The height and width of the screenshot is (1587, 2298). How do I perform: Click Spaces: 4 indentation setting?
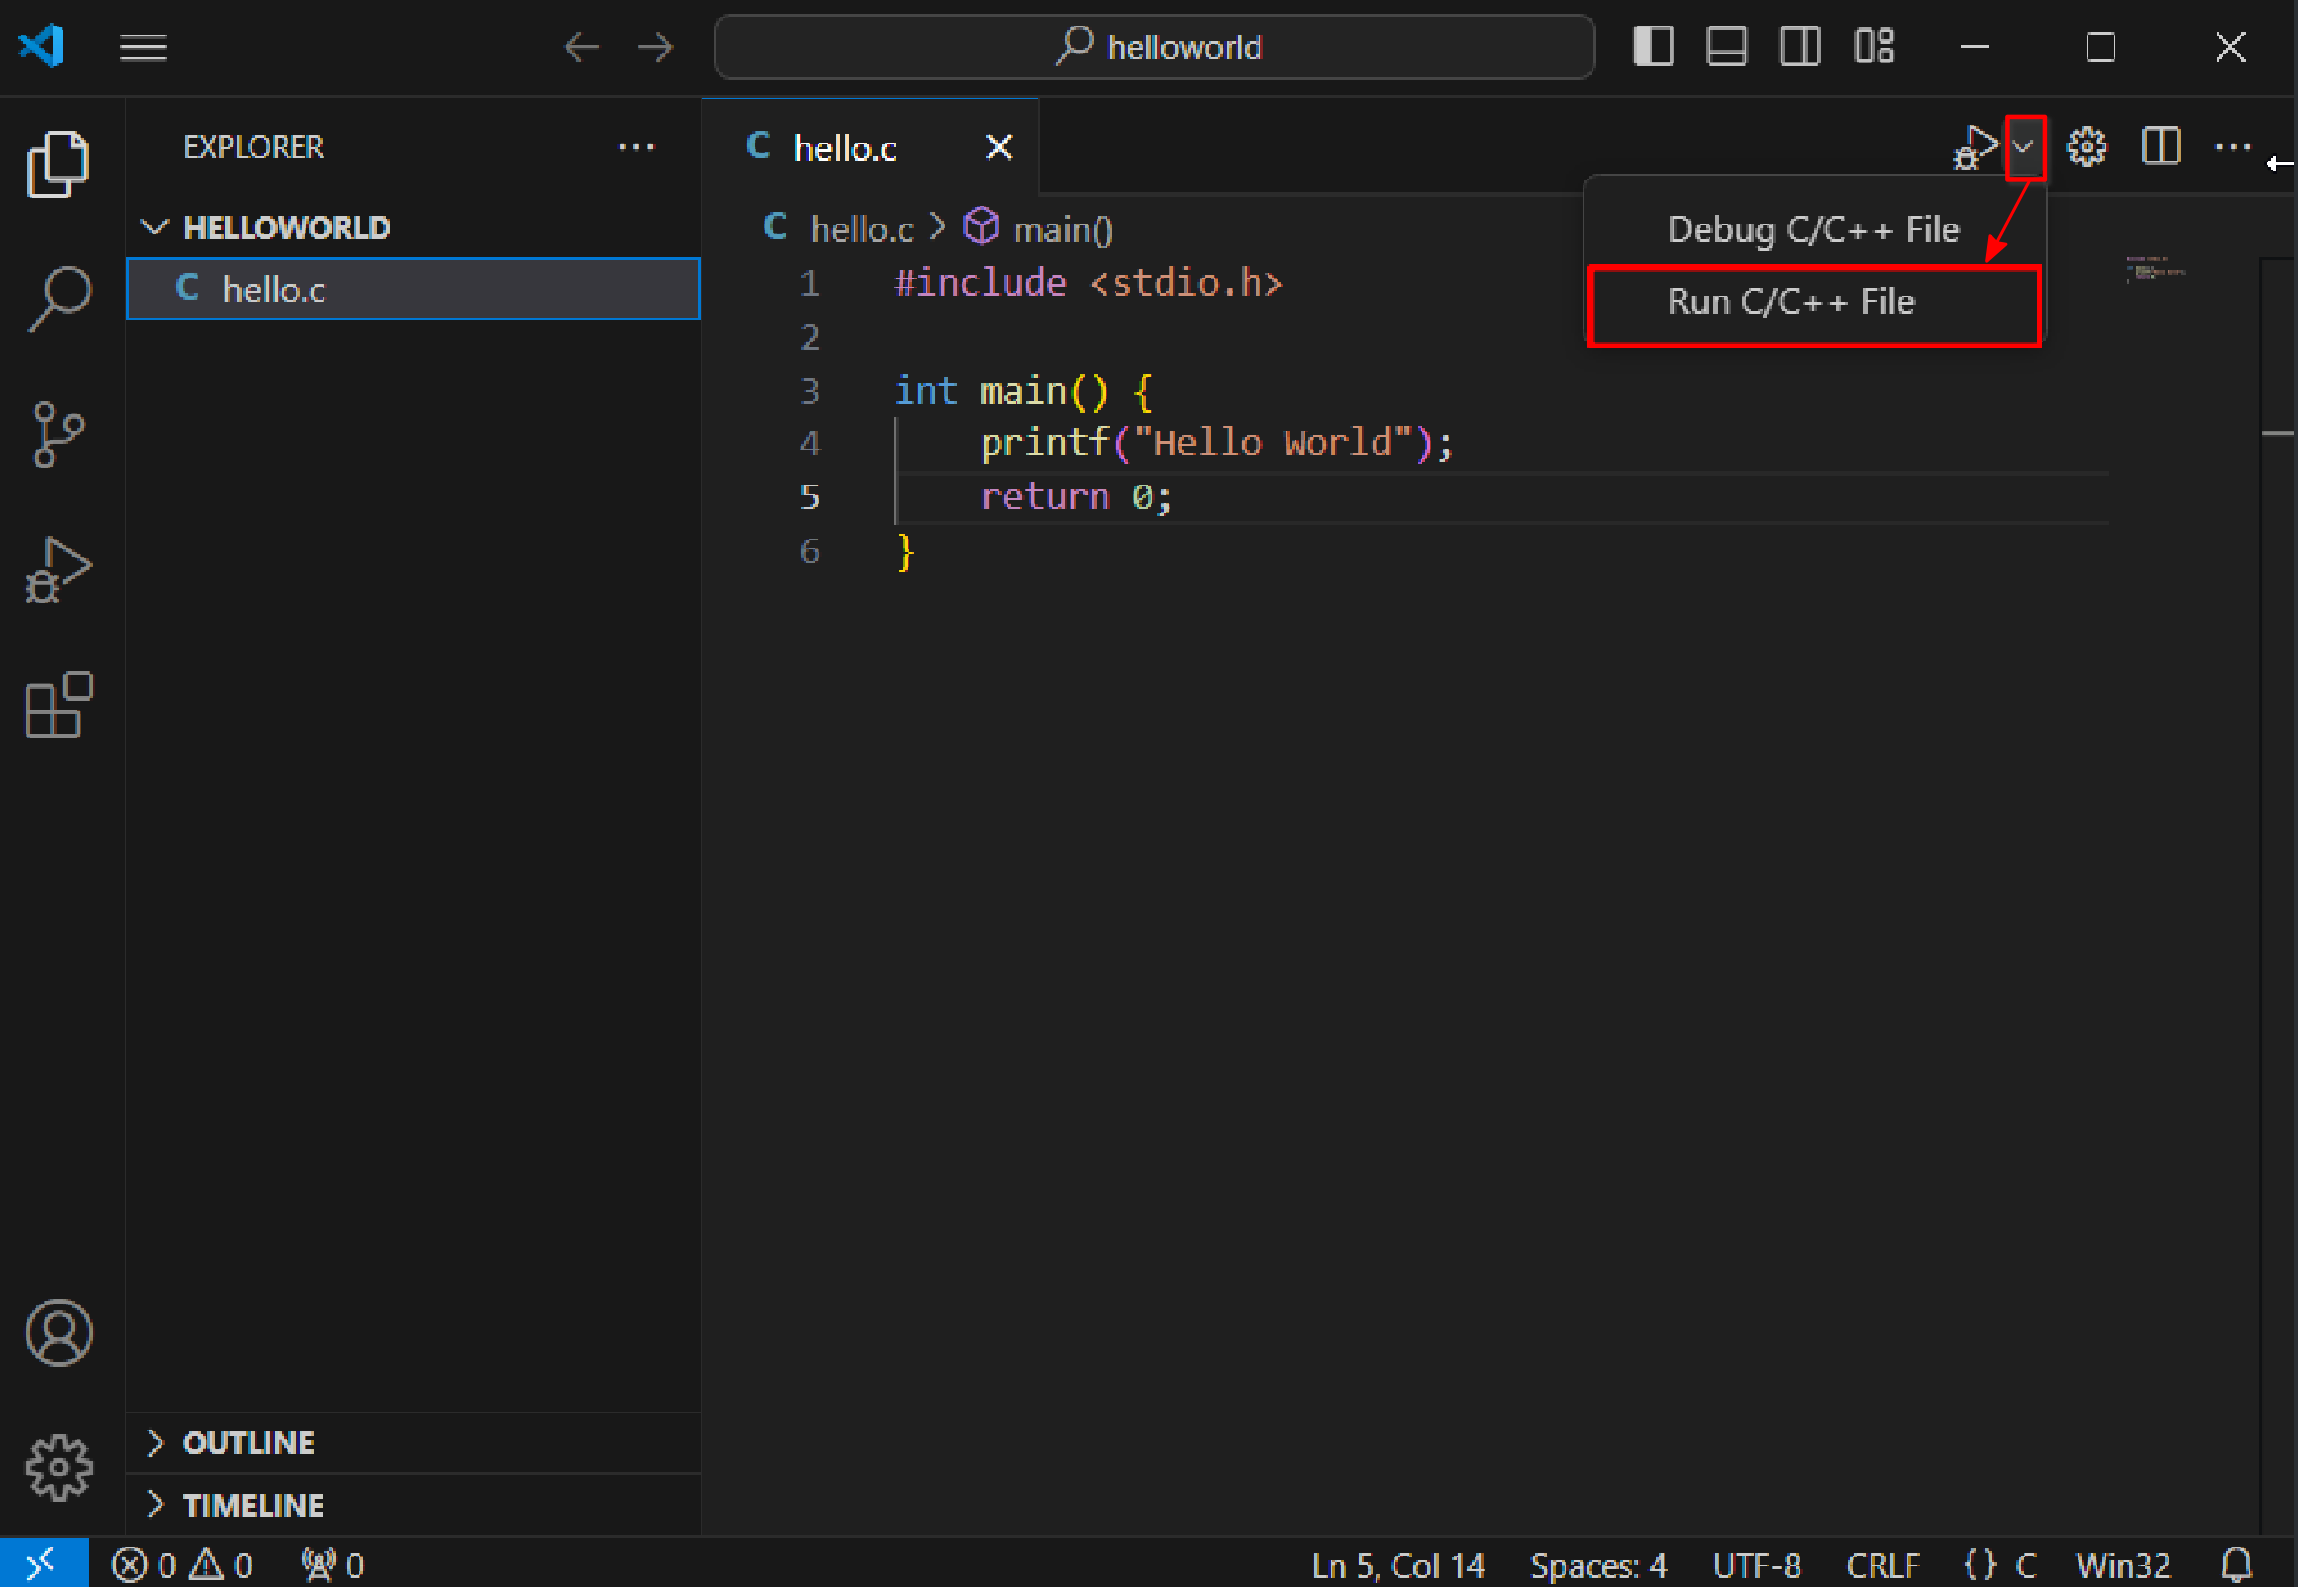point(1598,1565)
